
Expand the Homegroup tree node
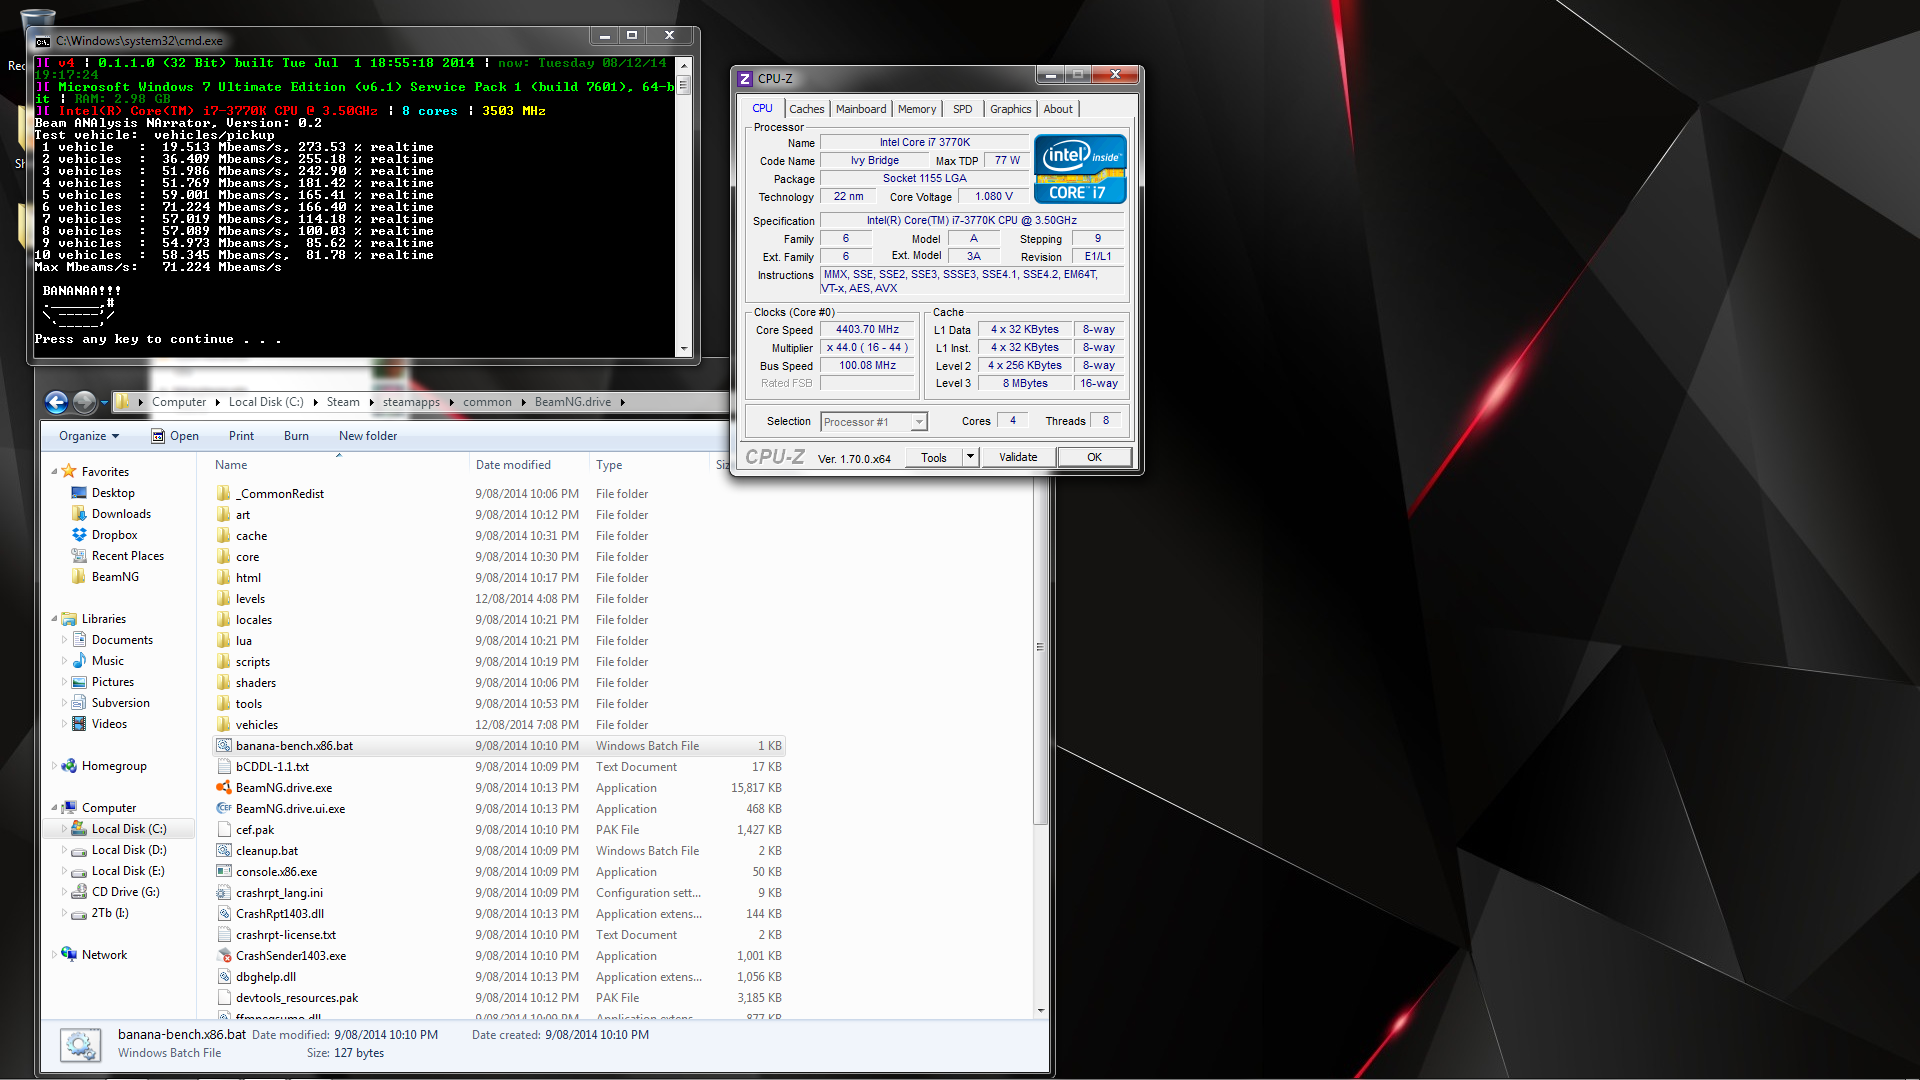click(54, 766)
